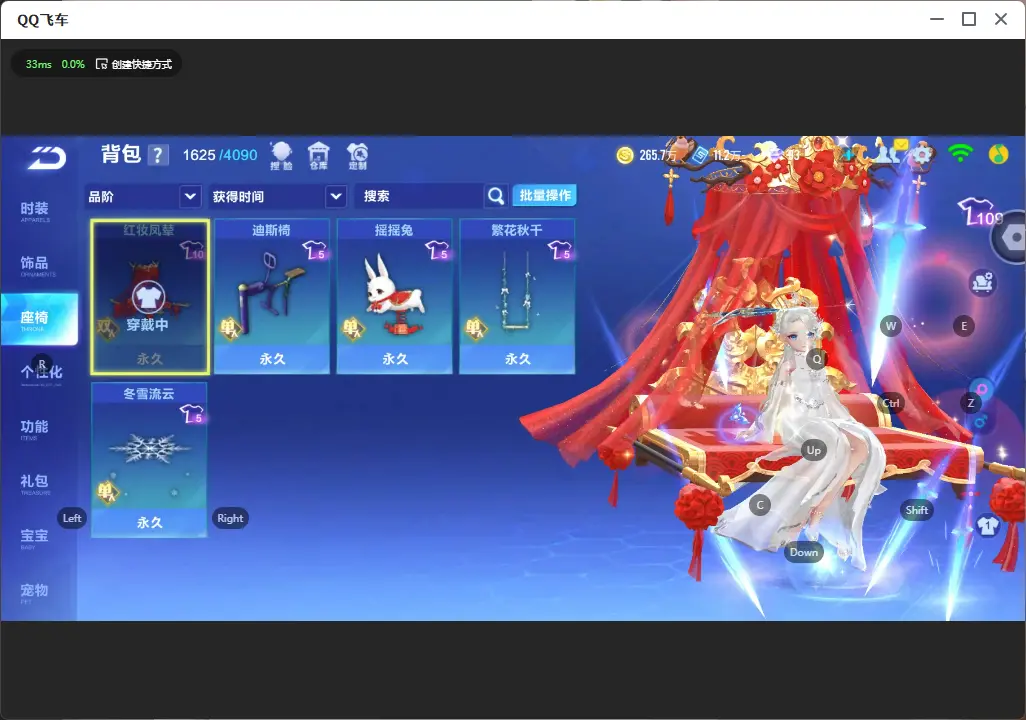Click the Right page key overlay
The image size is (1026, 720).
coord(230,518)
